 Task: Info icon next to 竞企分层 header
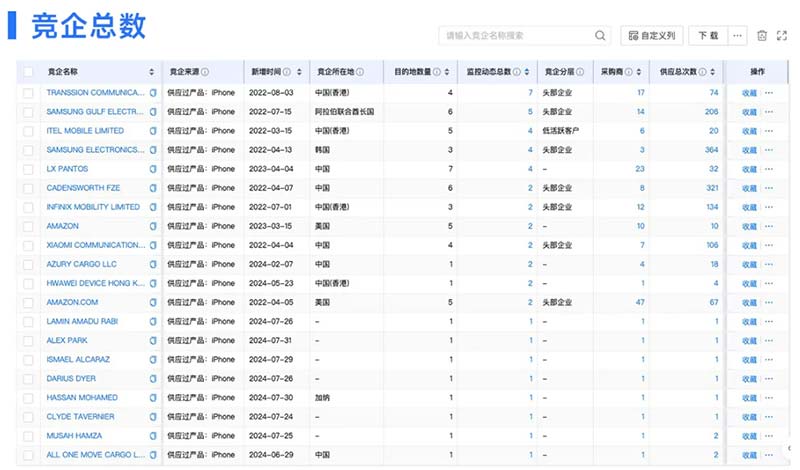pyautogui.click(x=580, y=72)
